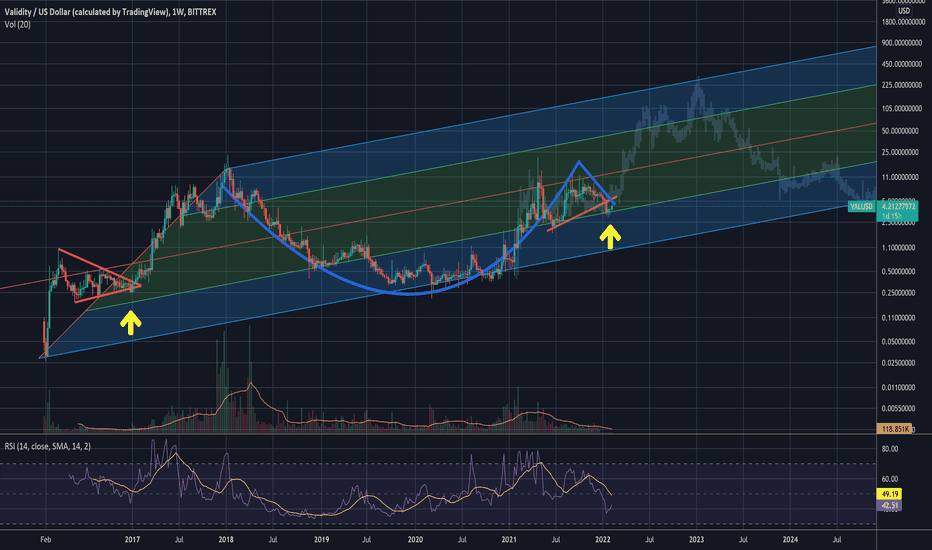Select the red triangle pattern drawn in 2016
Screen dimensions: 932x550
tap(98, 276)
